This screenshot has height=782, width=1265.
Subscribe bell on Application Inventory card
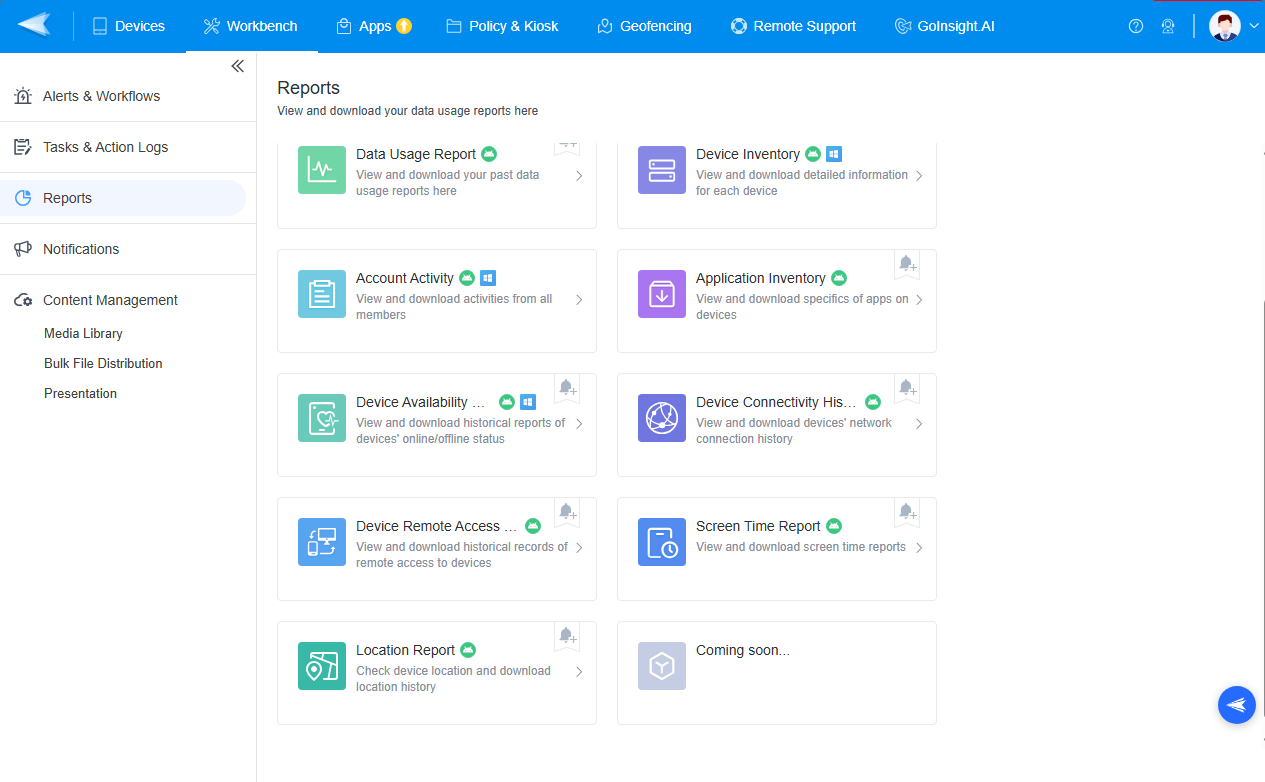pyautogui.click(x=906, y=264)
